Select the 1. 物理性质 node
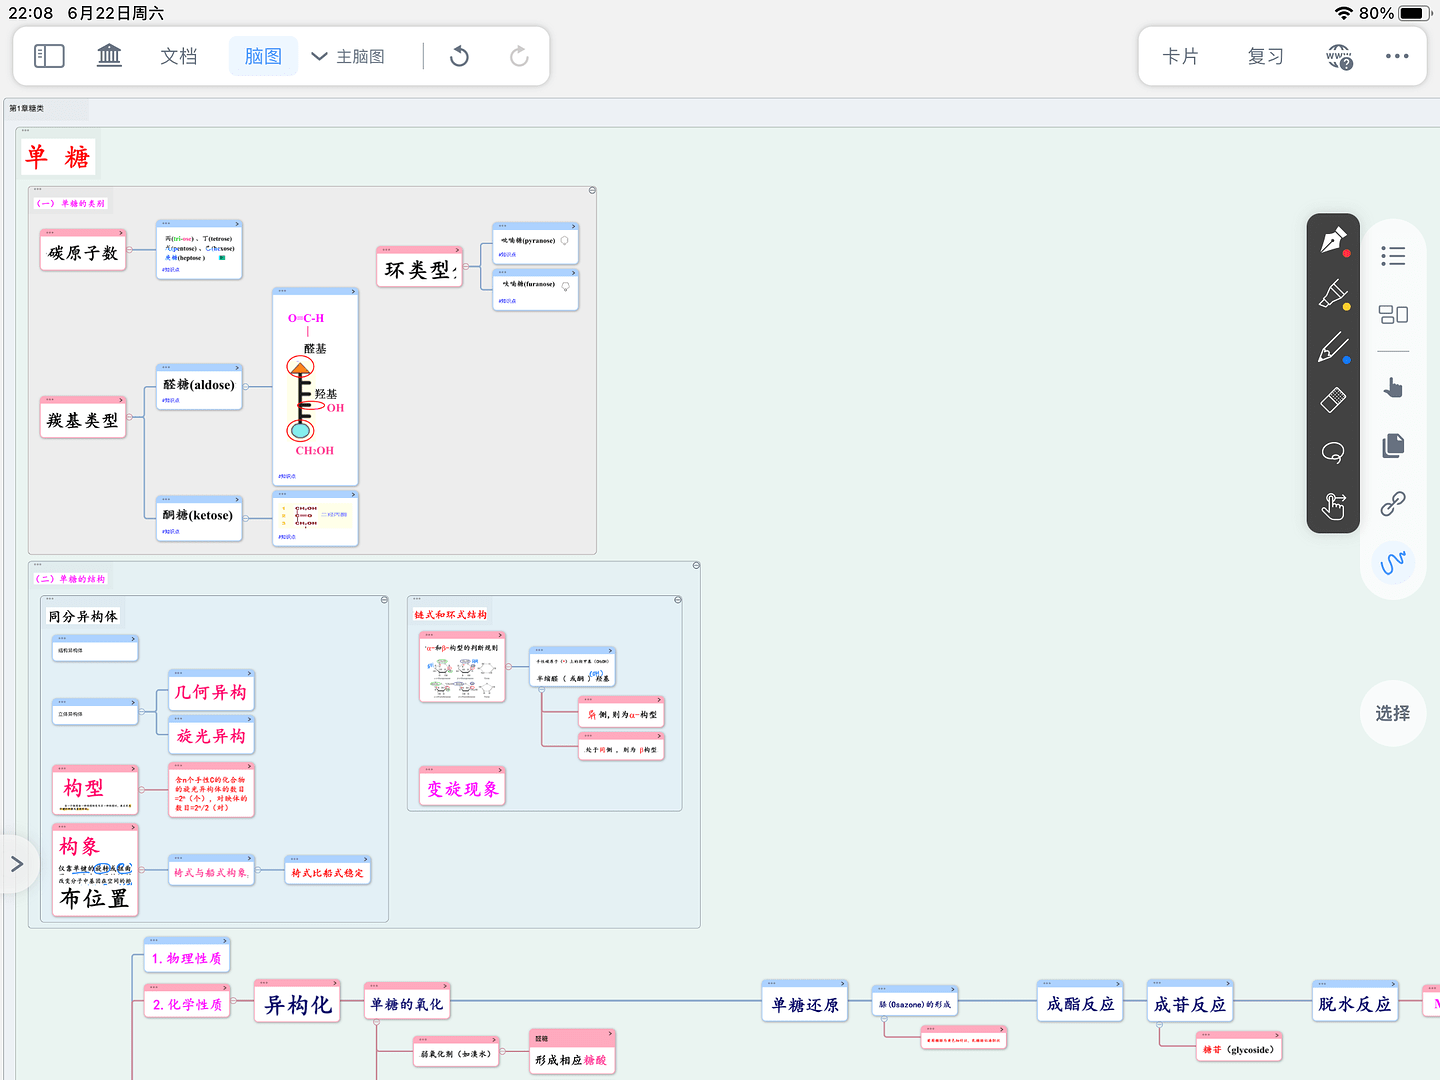 (187, 956)
